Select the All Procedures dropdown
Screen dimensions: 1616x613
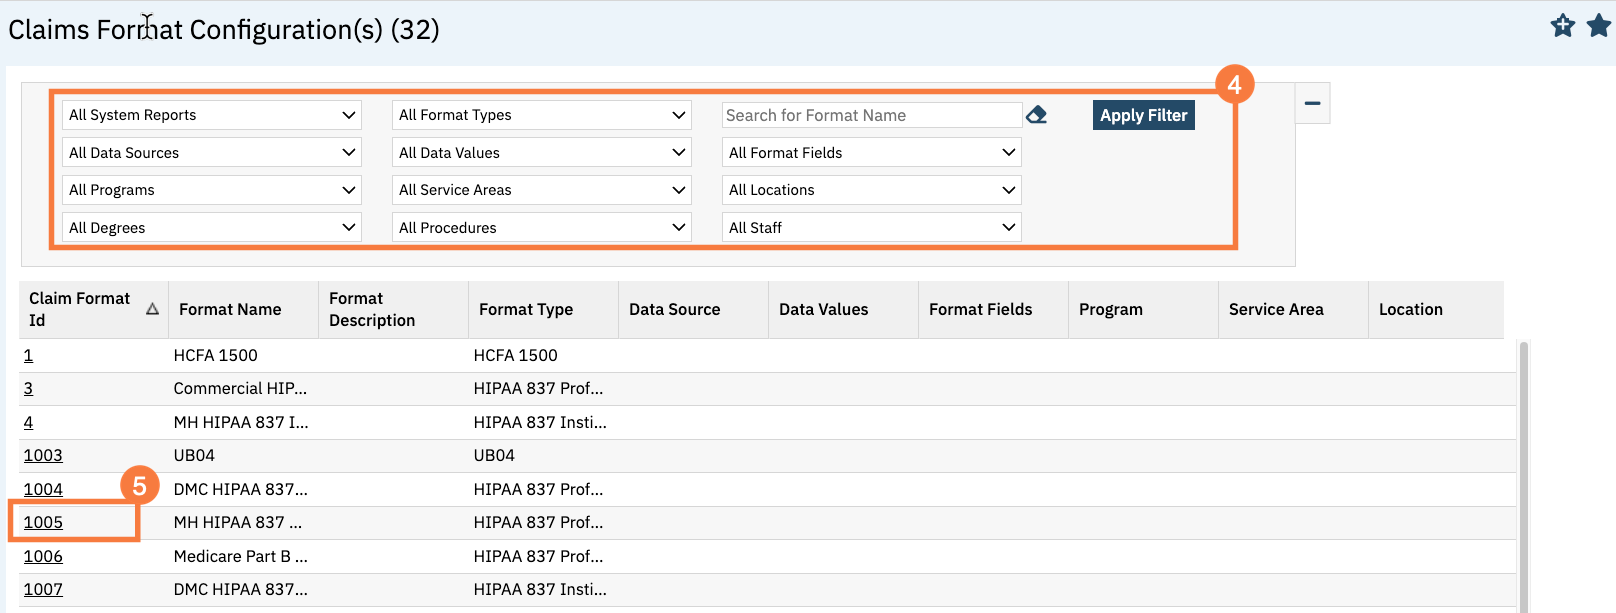[542, 228]
